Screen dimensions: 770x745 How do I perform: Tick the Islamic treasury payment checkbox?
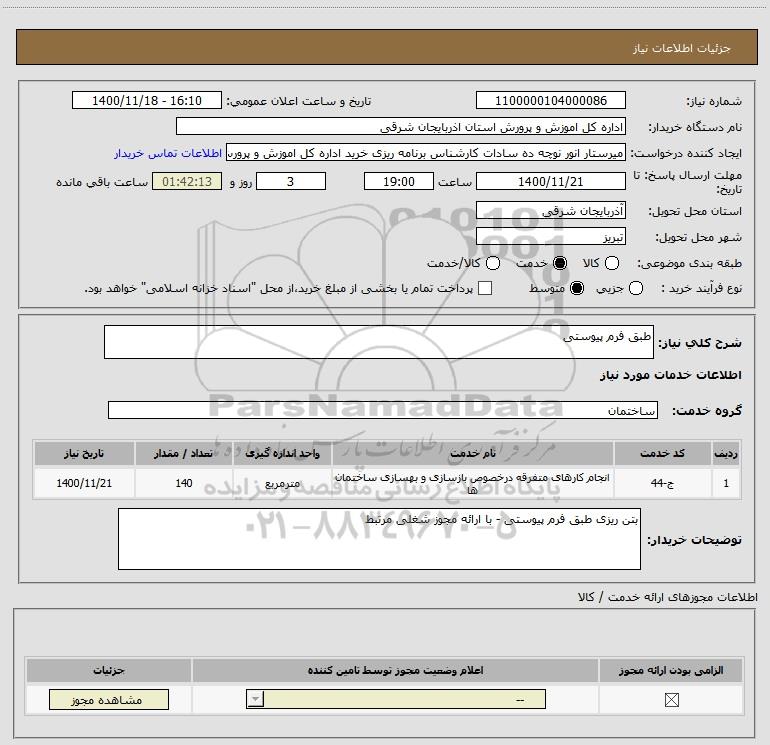pos(485,288)
